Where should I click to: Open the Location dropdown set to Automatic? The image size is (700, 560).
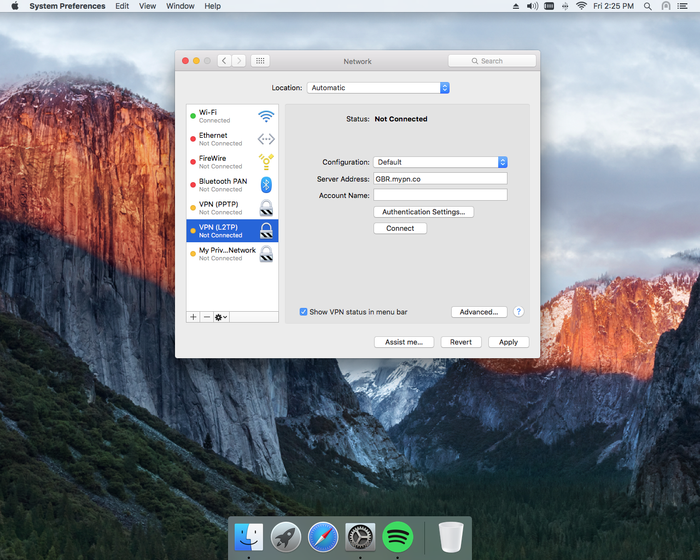(378, 88)
